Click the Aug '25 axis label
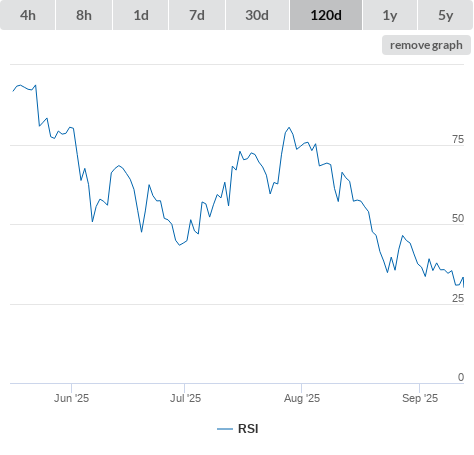The image size is (474, 455). pos(302,398)
